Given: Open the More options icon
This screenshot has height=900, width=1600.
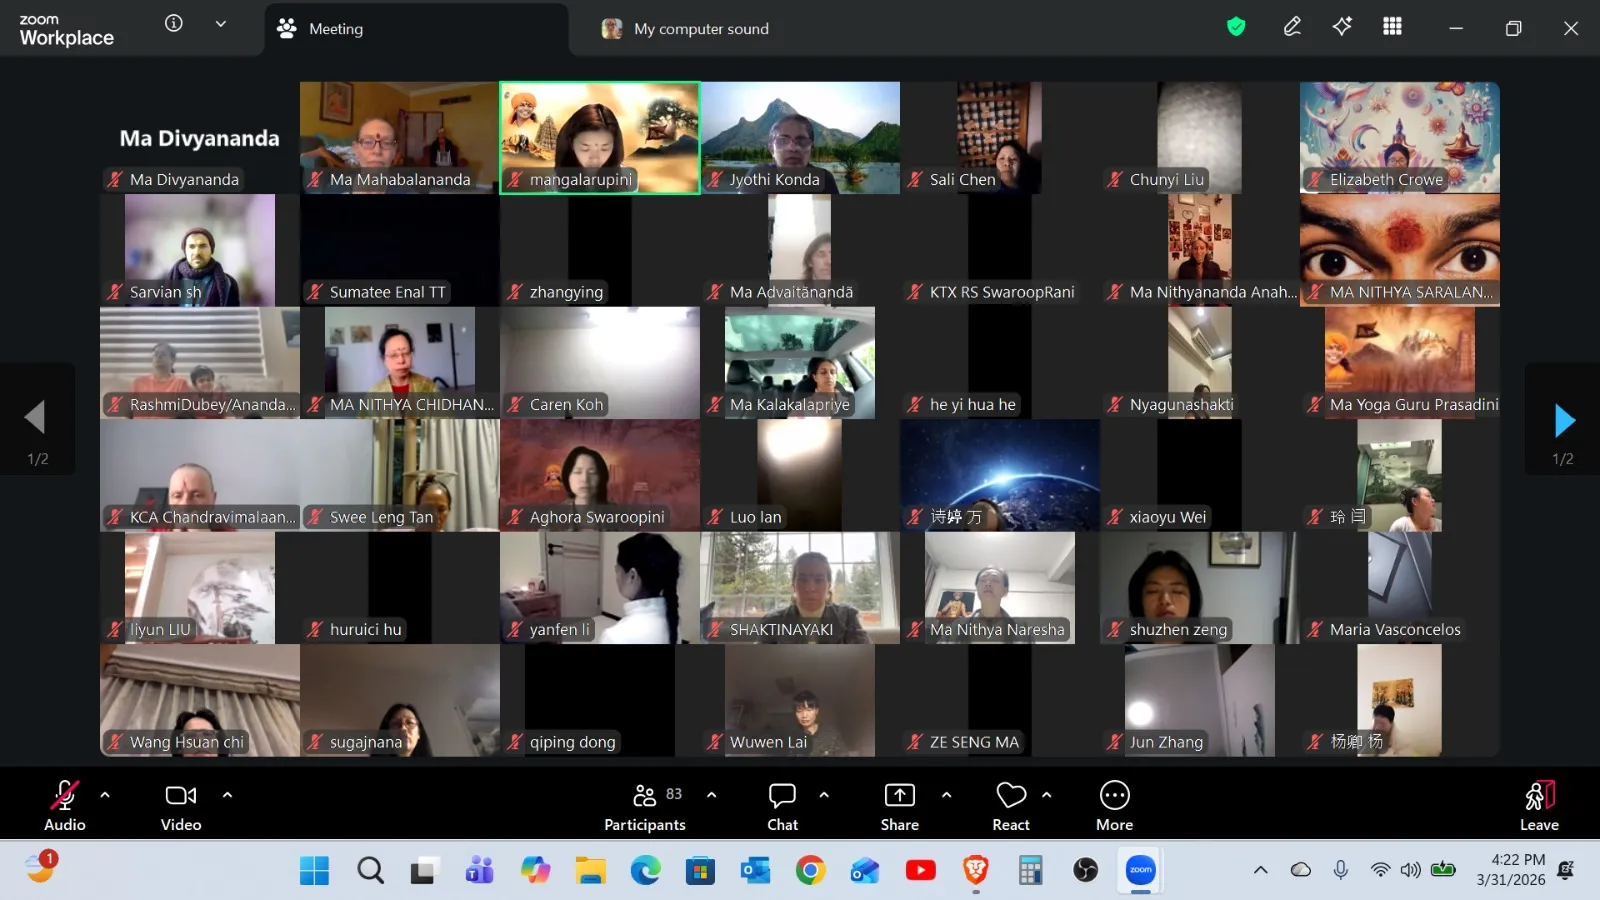Looking at the screenshot, I should (x=1114, y=795).
